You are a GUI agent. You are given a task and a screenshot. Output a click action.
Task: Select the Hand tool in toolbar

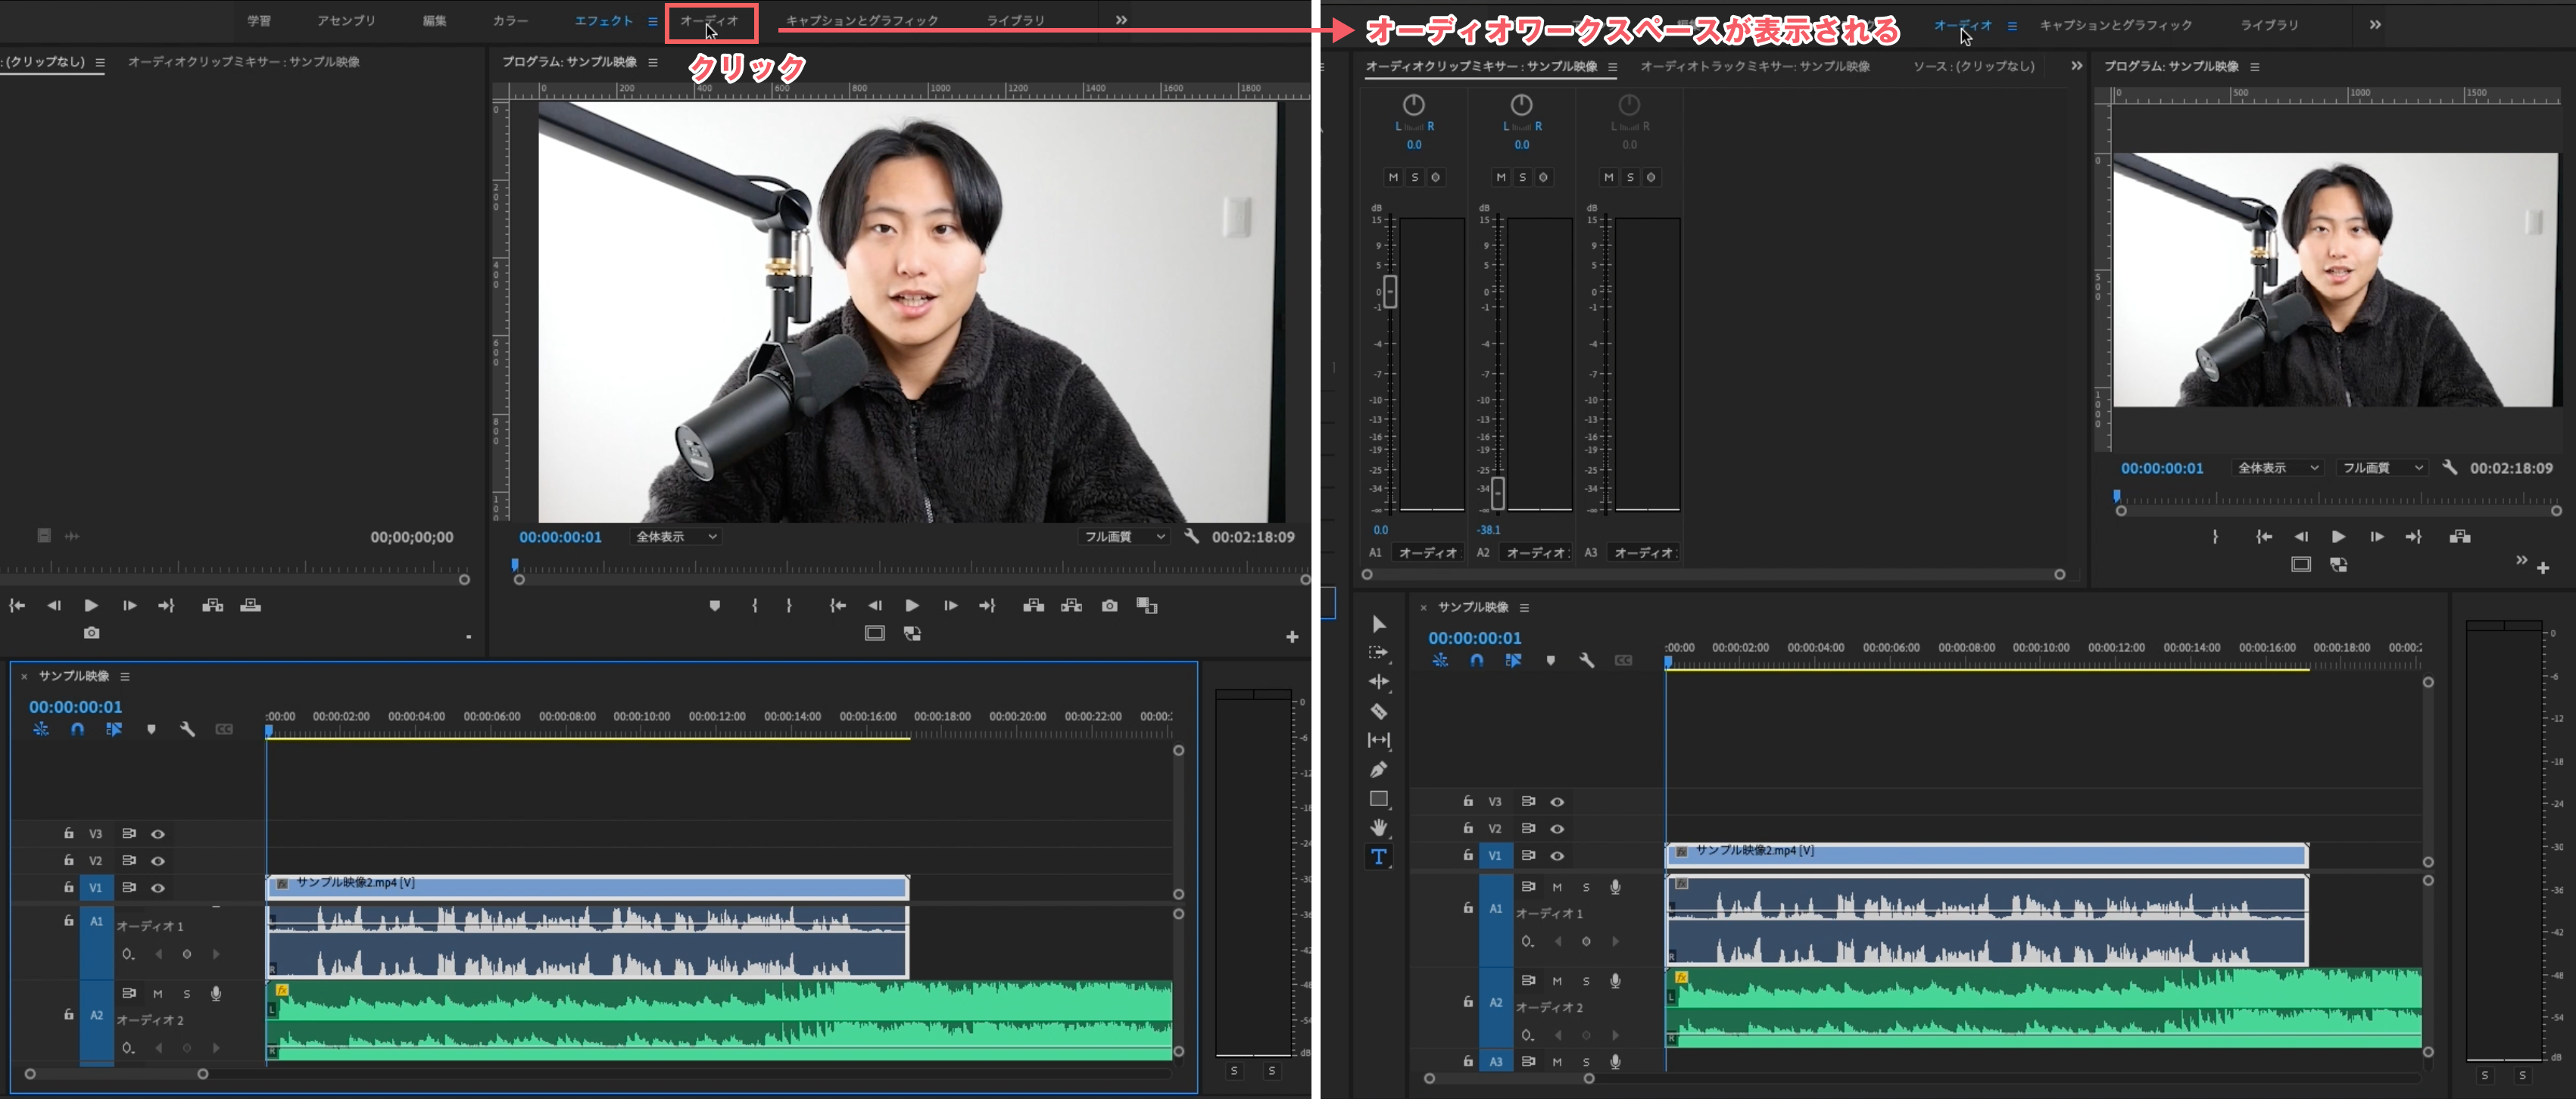pyautogui.click(x=1378, y=827)
